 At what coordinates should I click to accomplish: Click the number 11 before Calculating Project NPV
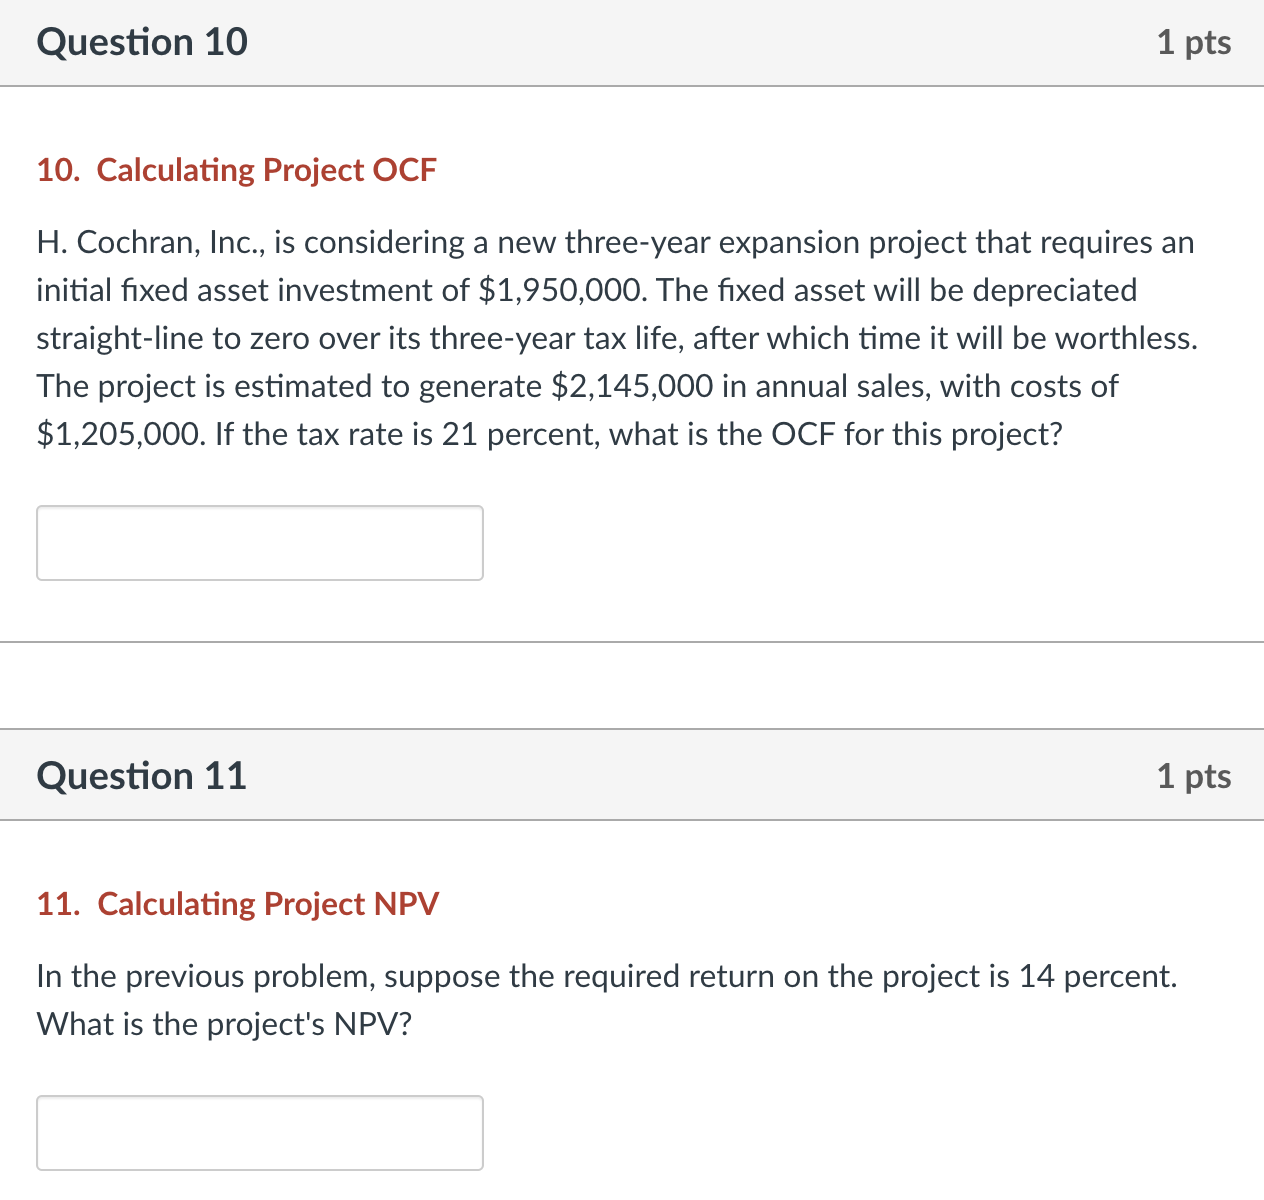tap(55, 903)
